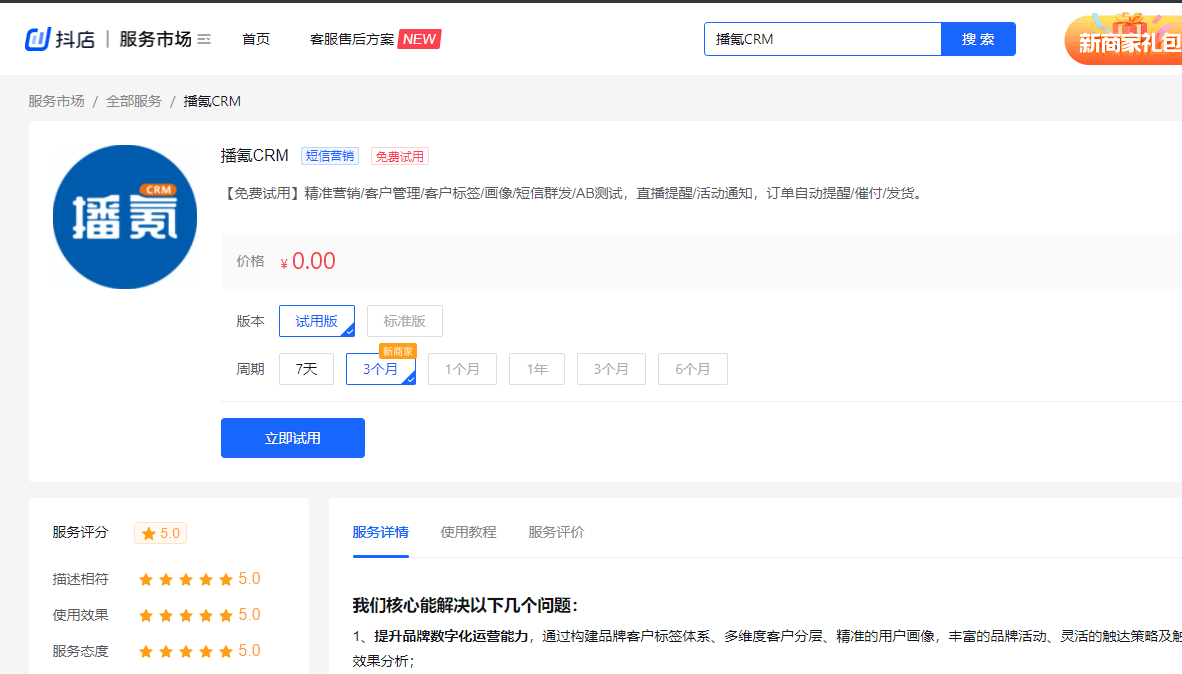The image size is (1182, 674).
Task: Click the 免费试用 tag
Action: [400, 156]
